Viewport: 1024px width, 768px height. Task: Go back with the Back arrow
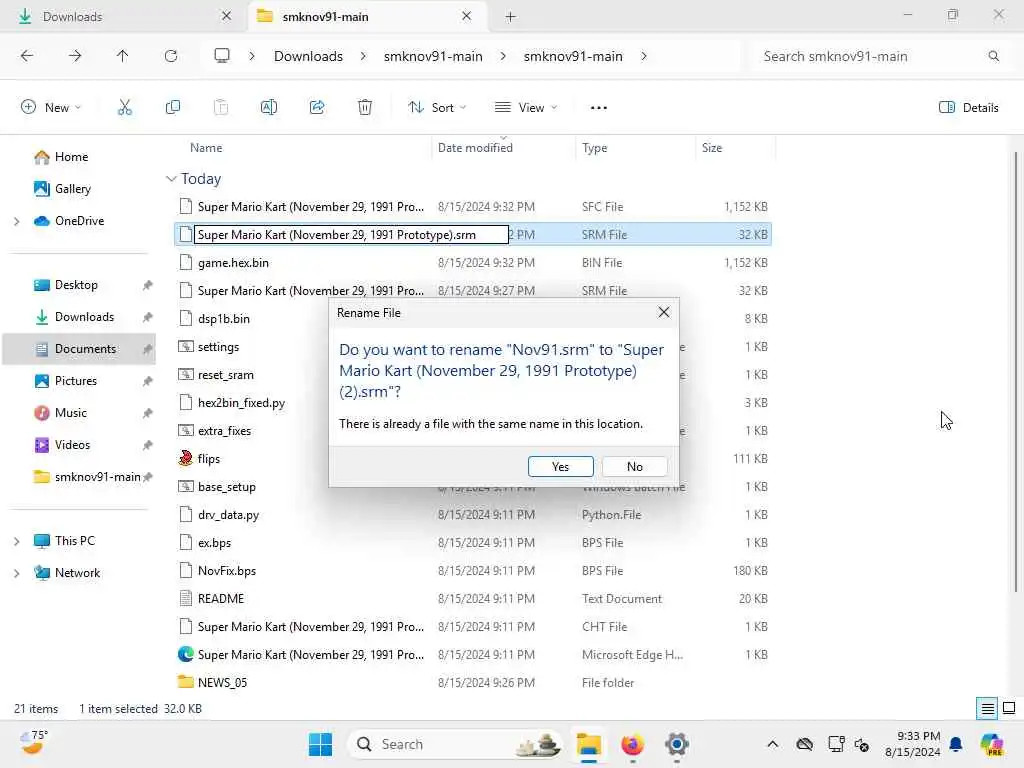[27, 56]
